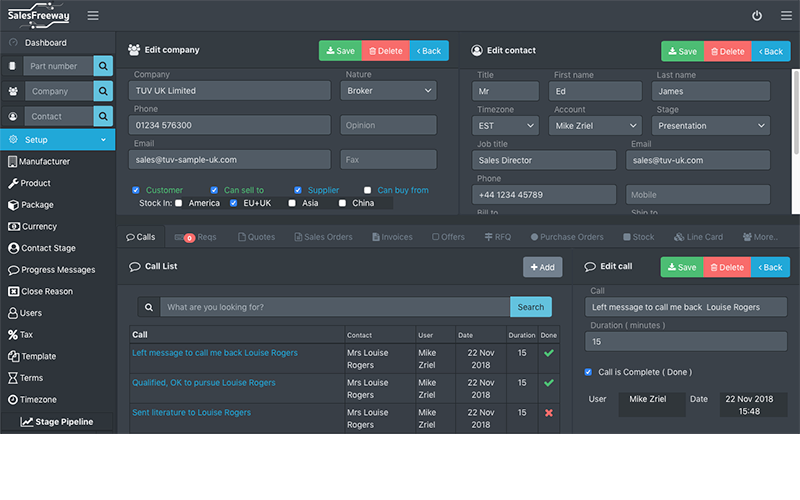Uncheck the Supplier checkbox
Screen dimensions: 800x500
pos(298,190)
